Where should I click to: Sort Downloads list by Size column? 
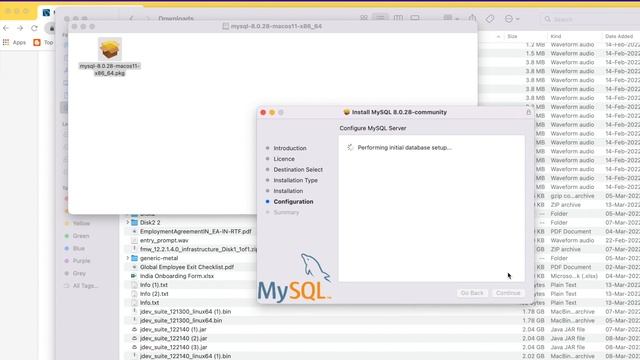coord(512,36)
